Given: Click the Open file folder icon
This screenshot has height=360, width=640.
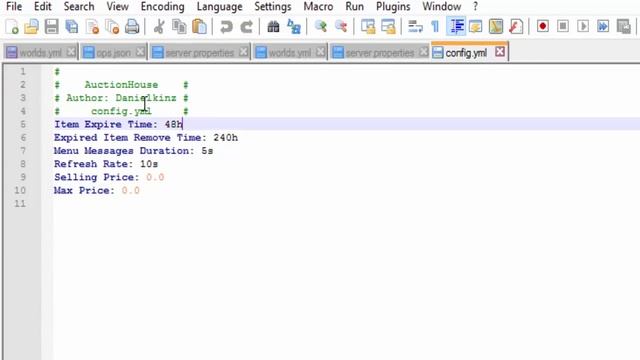Looking at the screenshot, I should click(x=31, y=27).
